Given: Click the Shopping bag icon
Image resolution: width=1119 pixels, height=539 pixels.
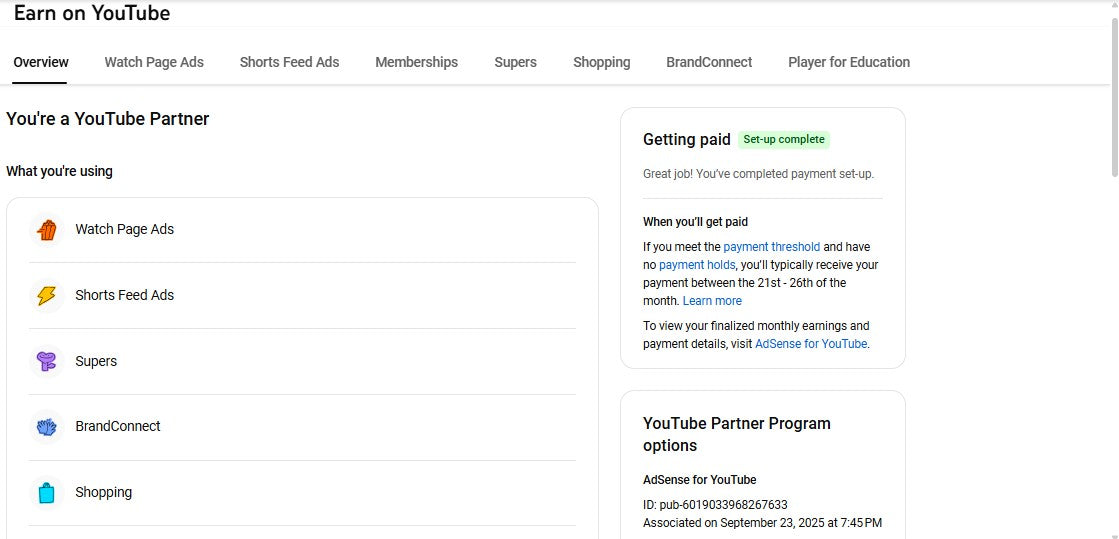Looking at the screenshot, I should pyautogui.click(x=46, y=493).
